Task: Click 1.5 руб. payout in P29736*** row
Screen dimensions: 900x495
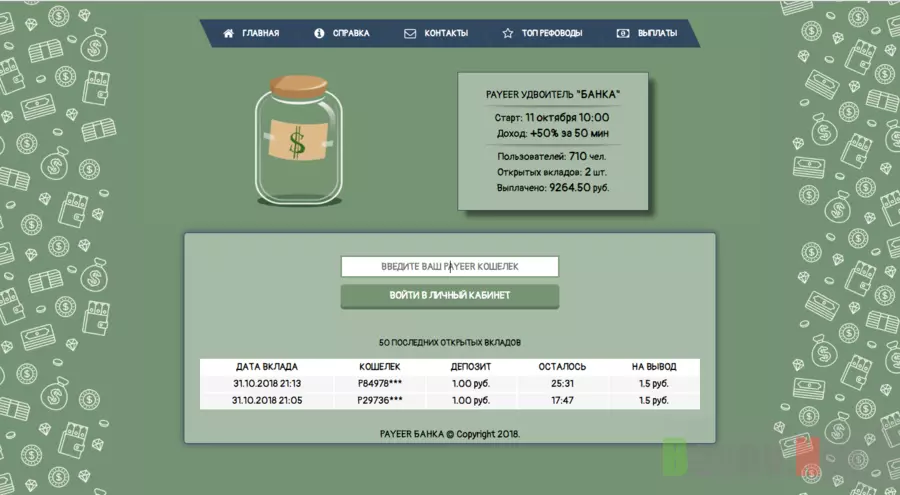Action: pyautogui.click(x=654, y=400)
